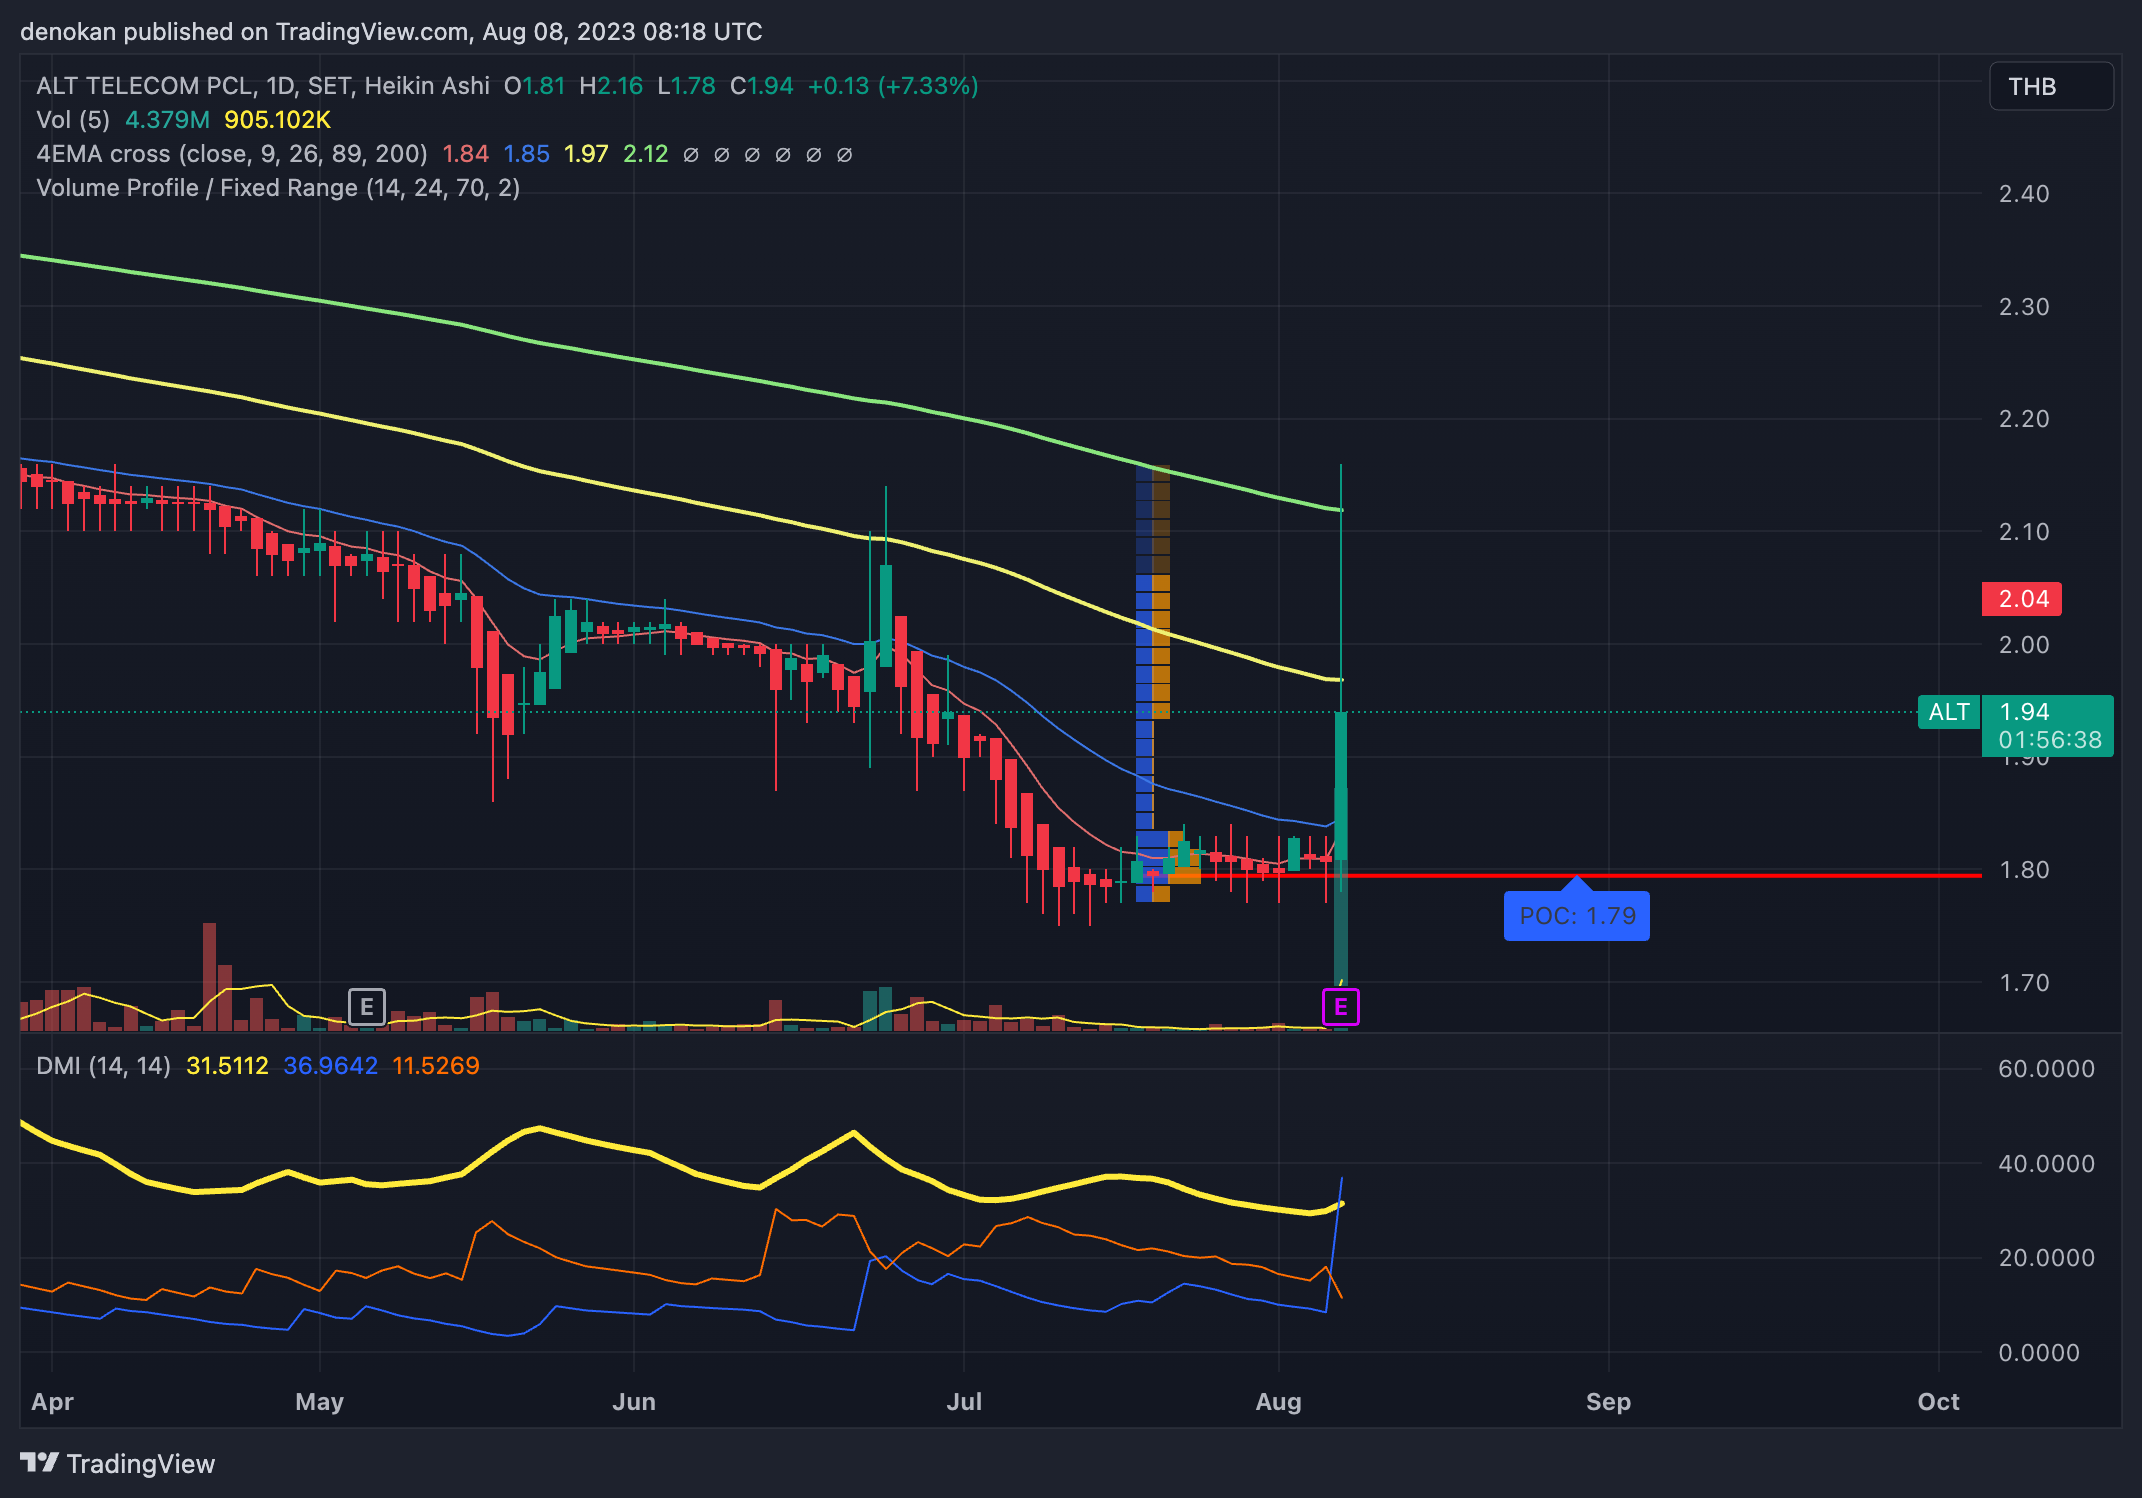Click the POC: 1.79 label

tap(1577, 916)
